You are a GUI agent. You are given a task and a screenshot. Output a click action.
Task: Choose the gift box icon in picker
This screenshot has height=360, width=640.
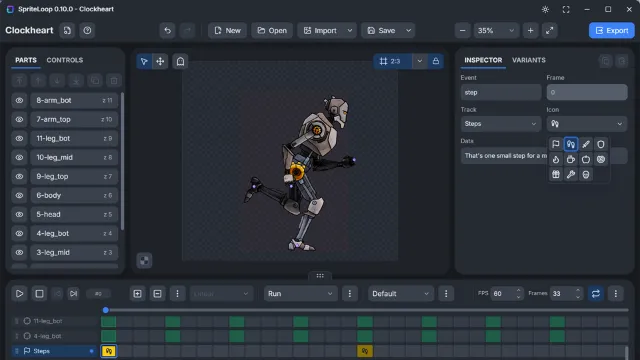tap(556, 174)
